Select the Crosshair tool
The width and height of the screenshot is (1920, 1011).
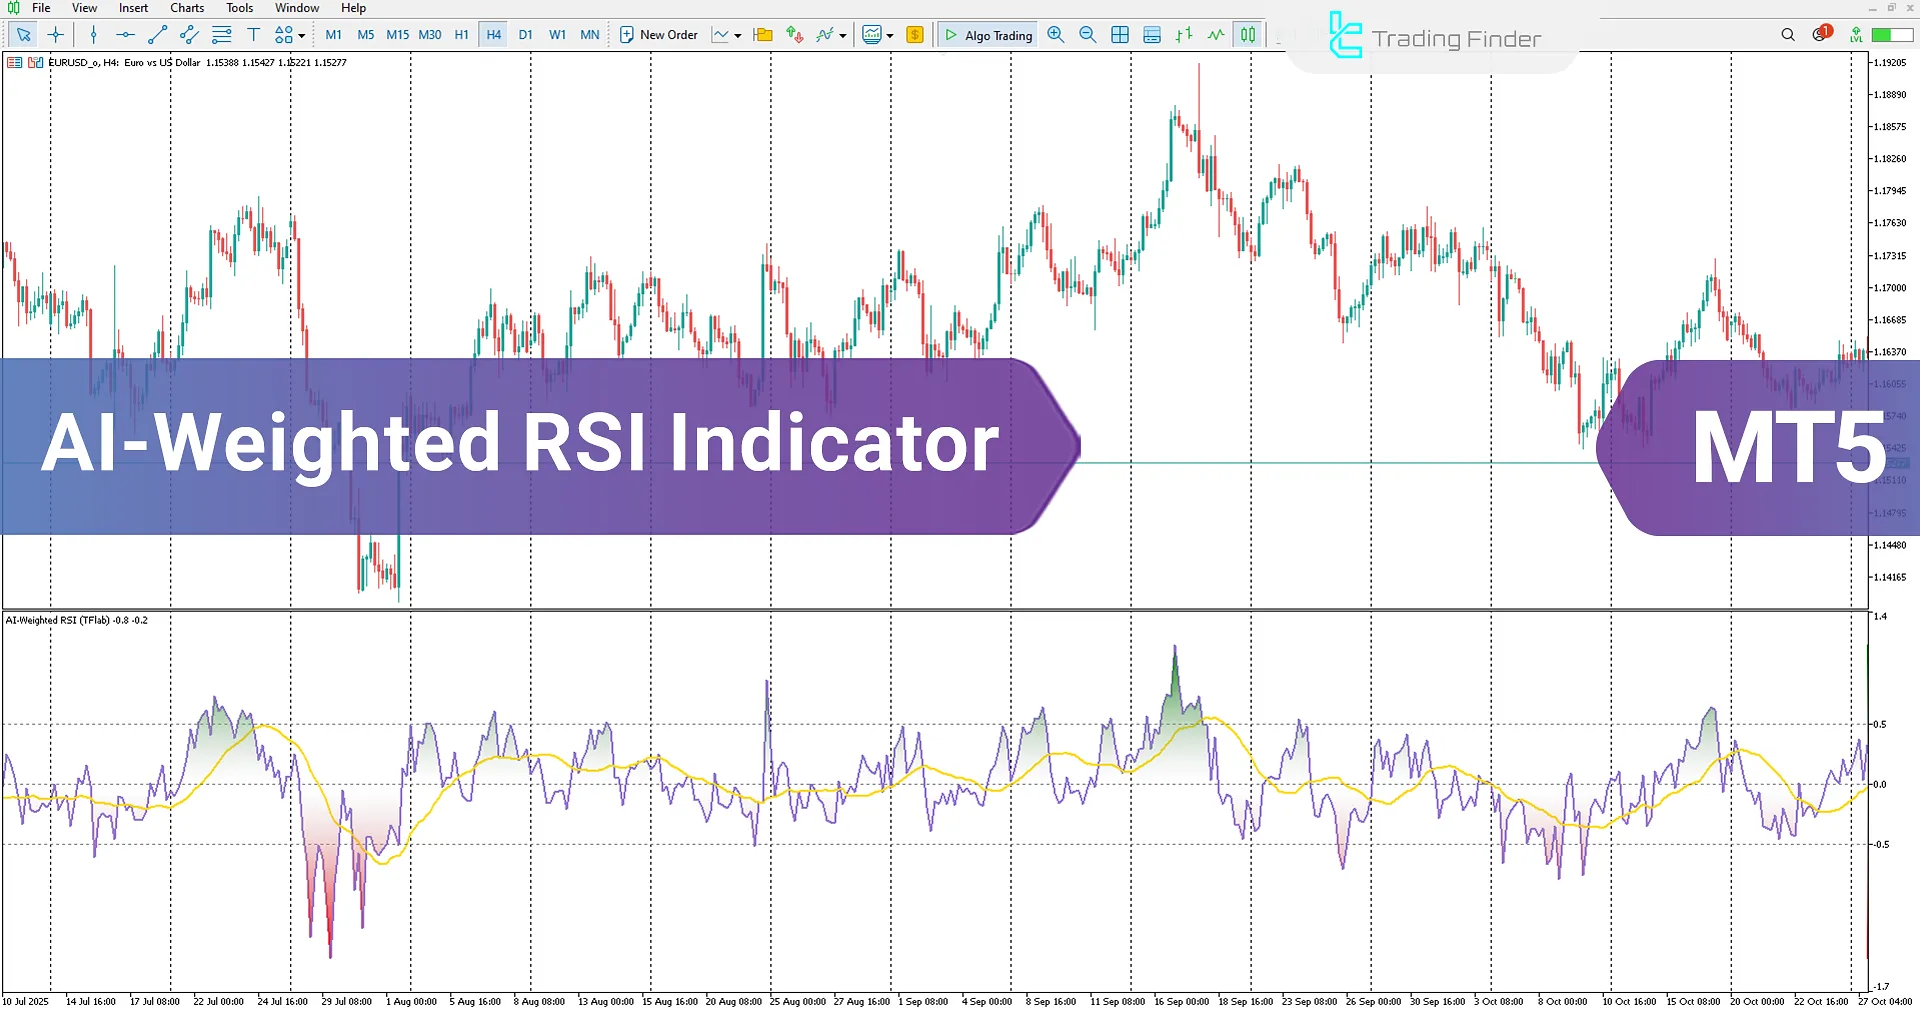click(56, 34)
